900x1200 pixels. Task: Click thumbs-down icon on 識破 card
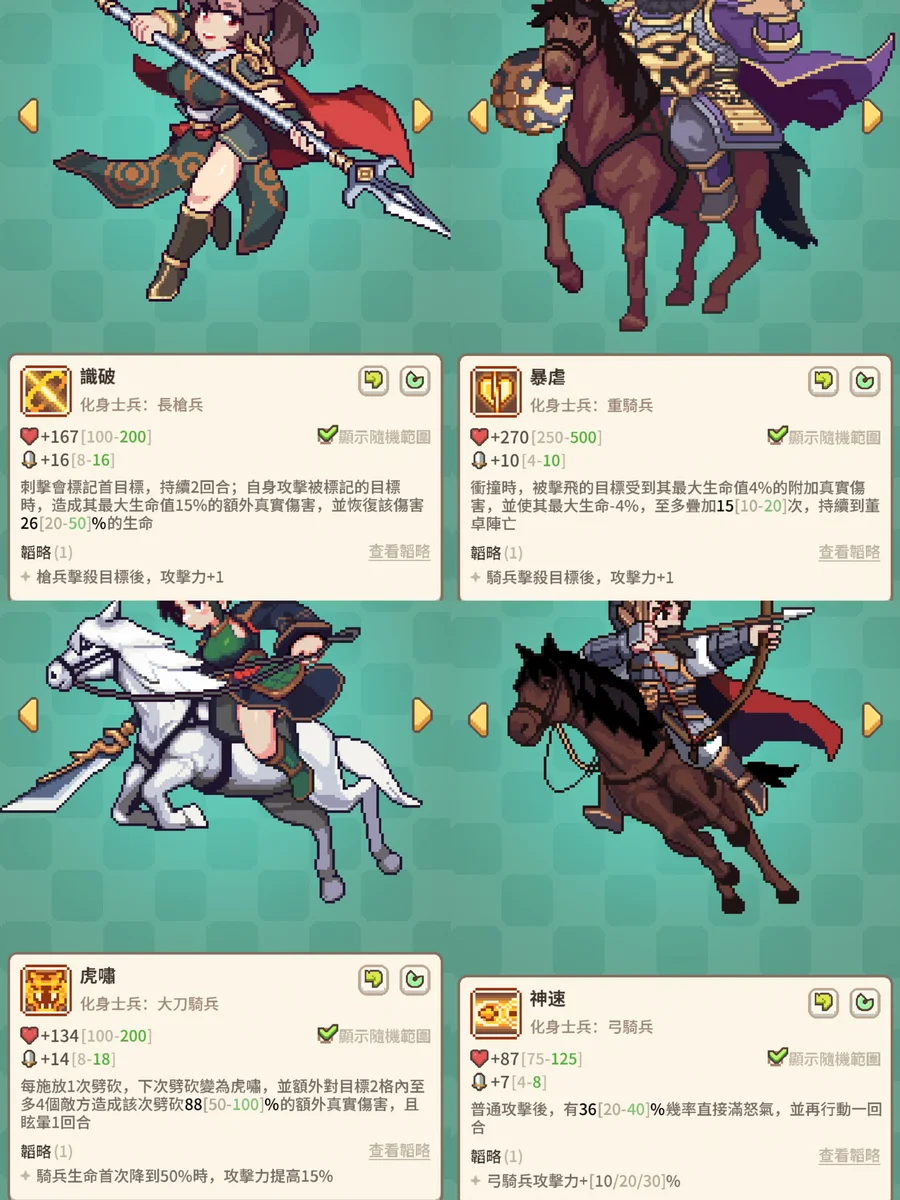pos(374,381)
